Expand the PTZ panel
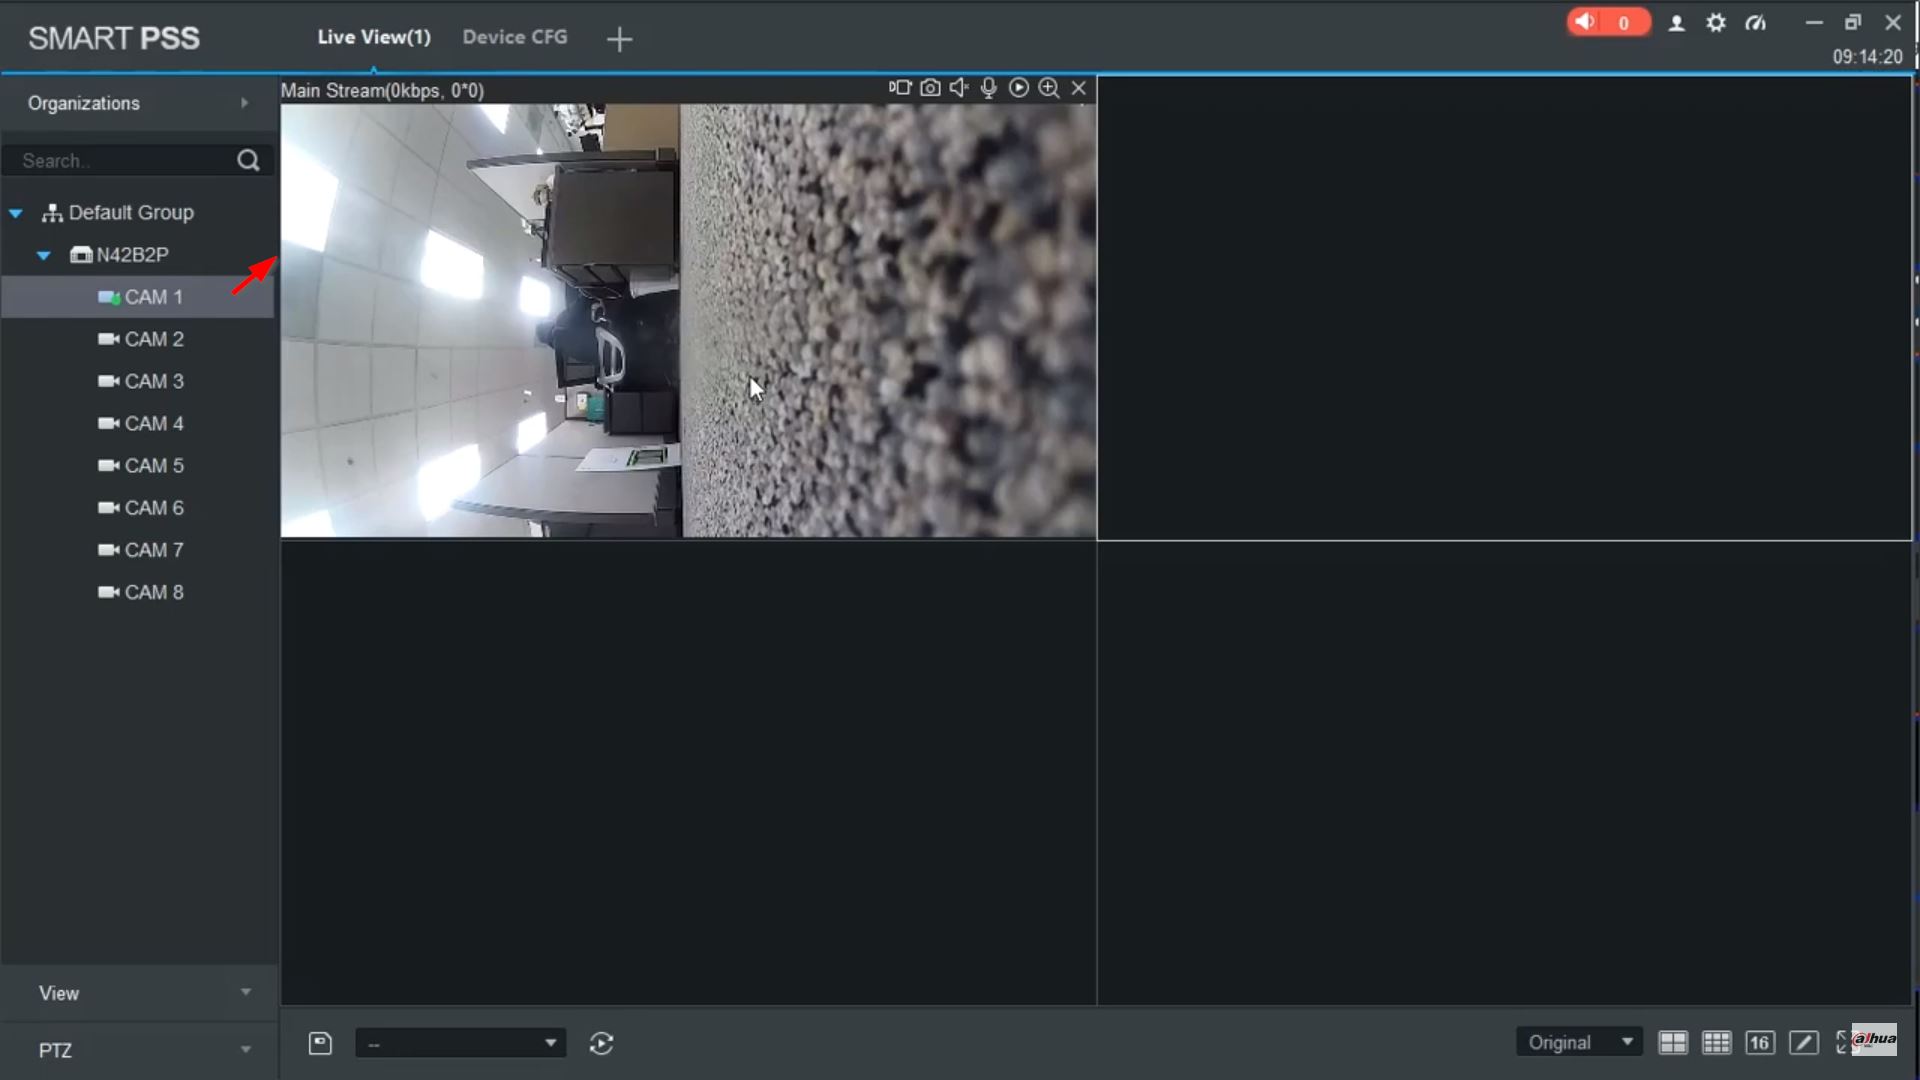 coord(140,1050)
